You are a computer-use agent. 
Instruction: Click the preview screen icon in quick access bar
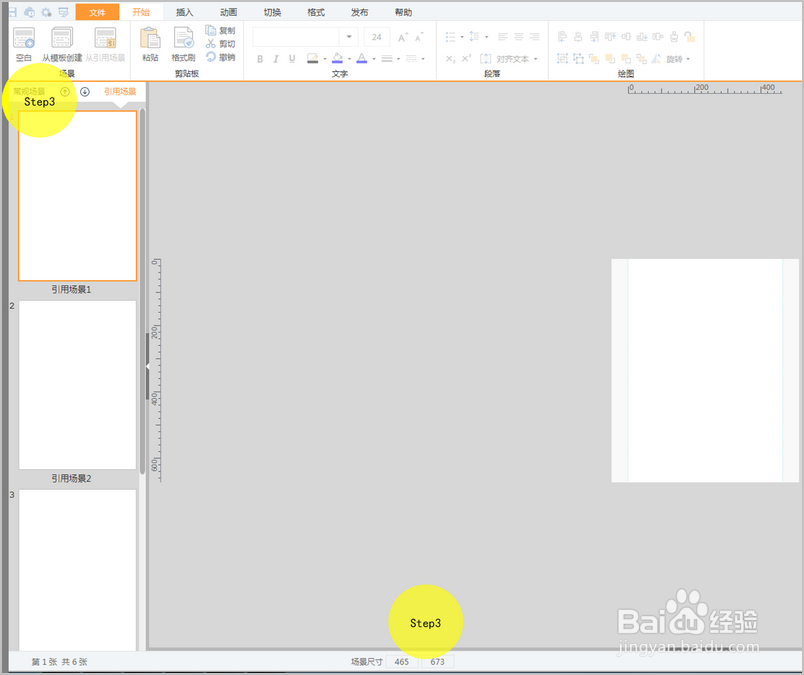tap(64, 12)
